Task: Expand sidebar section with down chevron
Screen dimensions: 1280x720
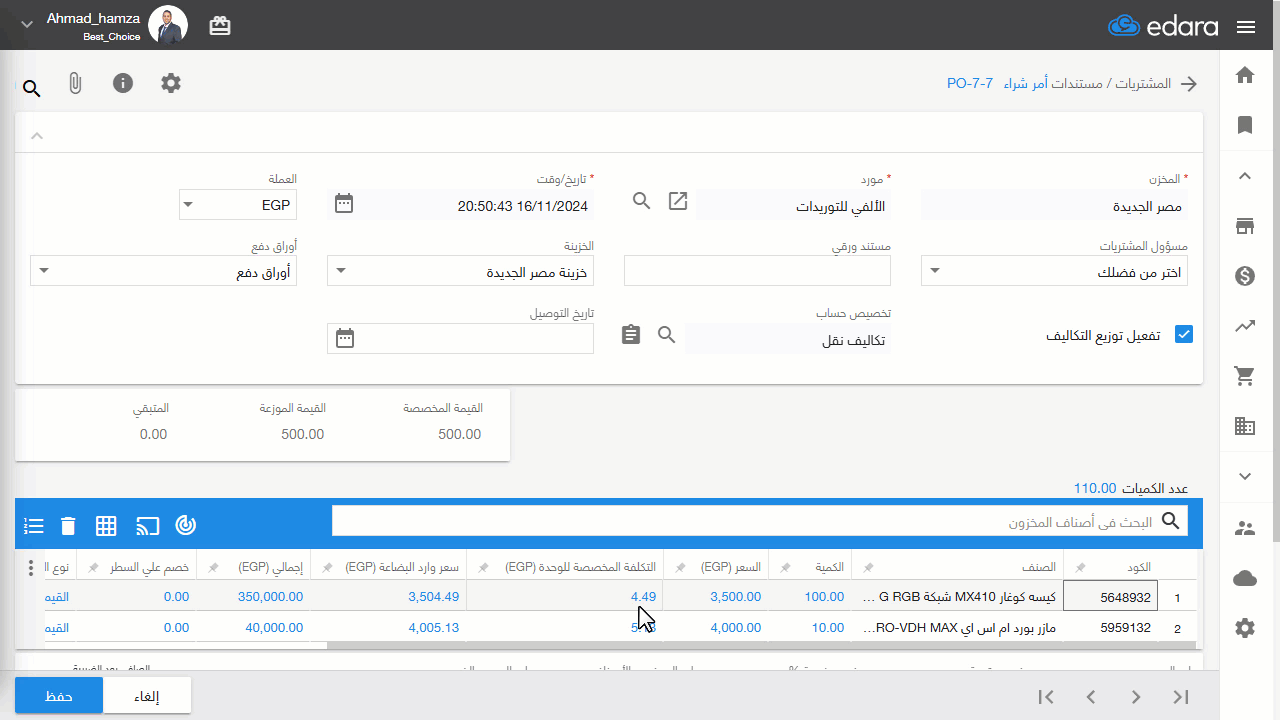Action: coord(1245,477)
